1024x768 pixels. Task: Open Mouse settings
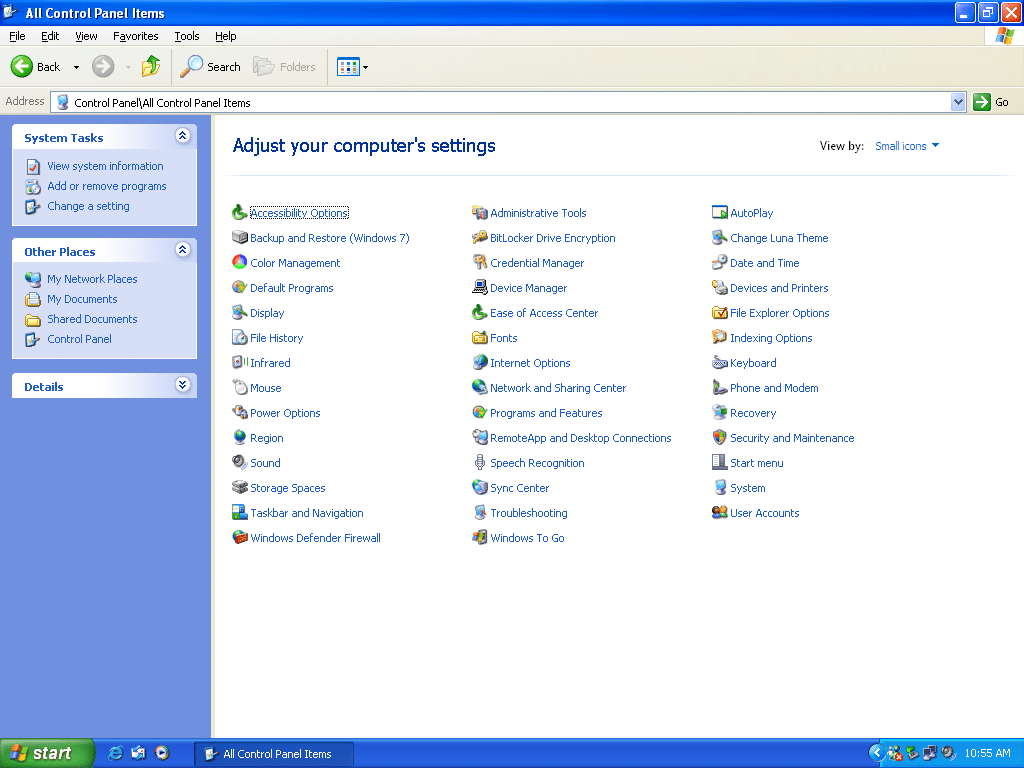point(264,387)
